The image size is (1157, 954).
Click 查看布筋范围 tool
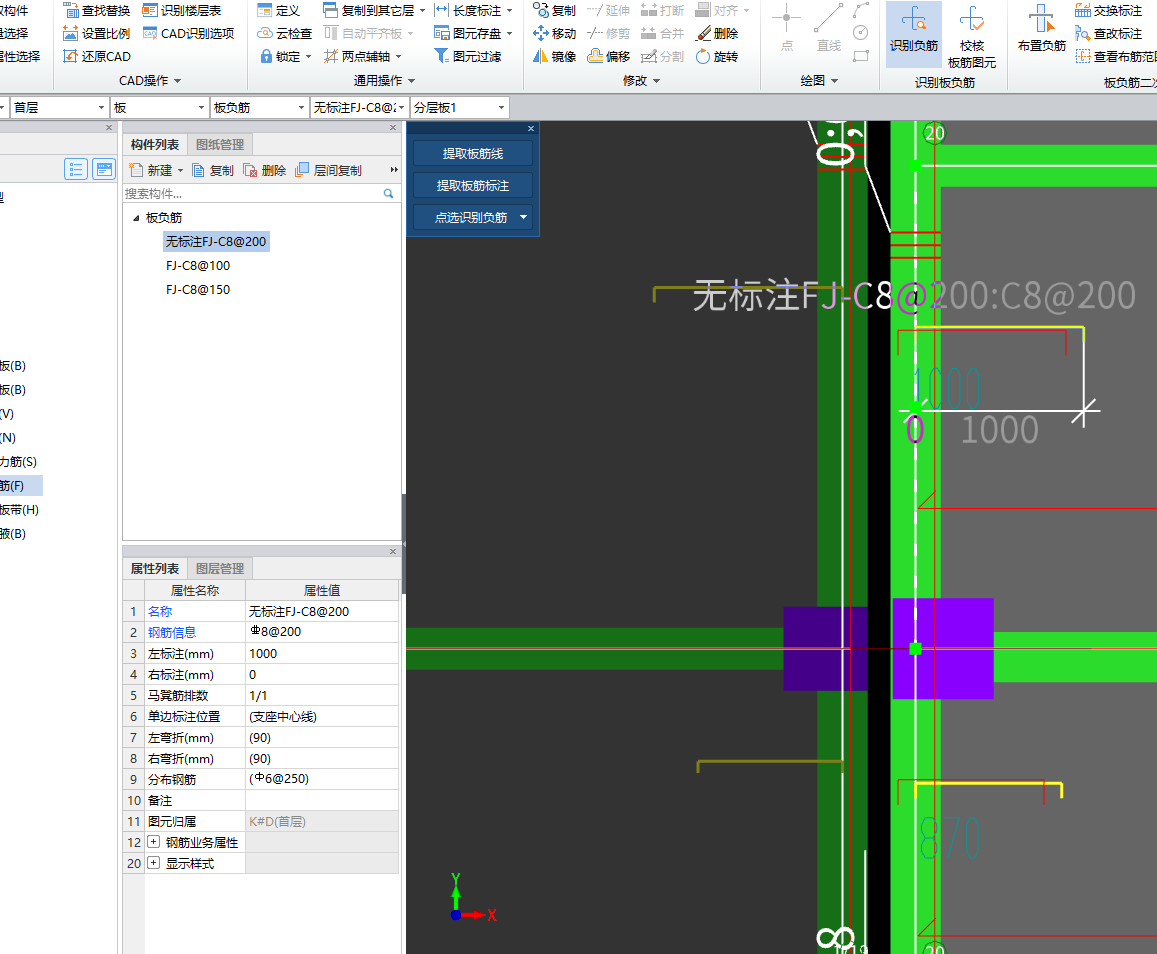click(x=1116, y=56)
